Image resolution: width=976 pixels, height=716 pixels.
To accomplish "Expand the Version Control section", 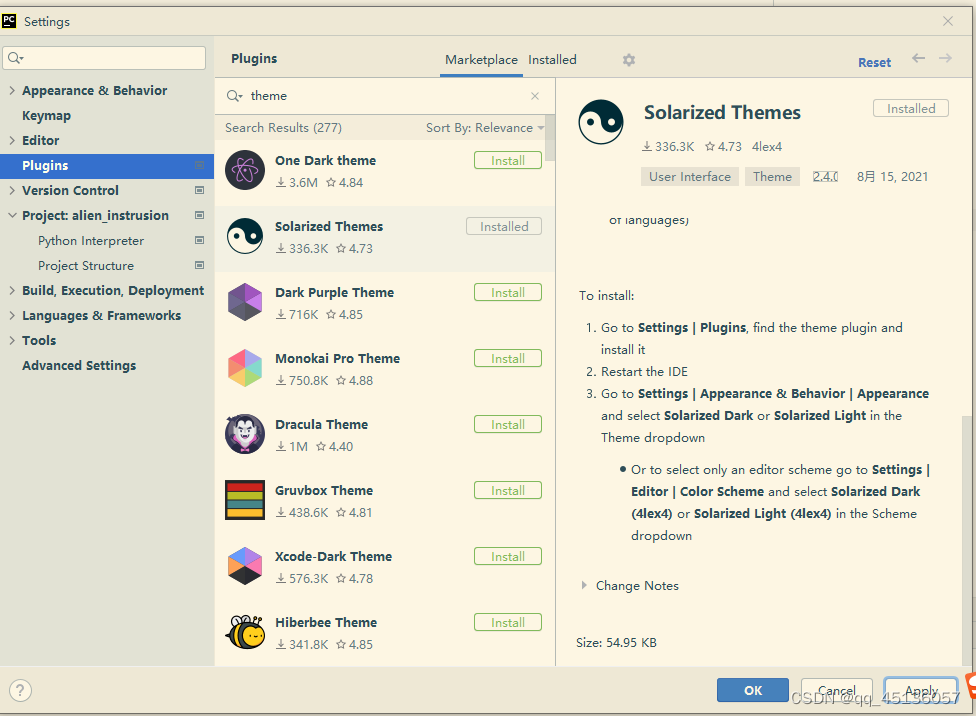I will coord(12,190).
